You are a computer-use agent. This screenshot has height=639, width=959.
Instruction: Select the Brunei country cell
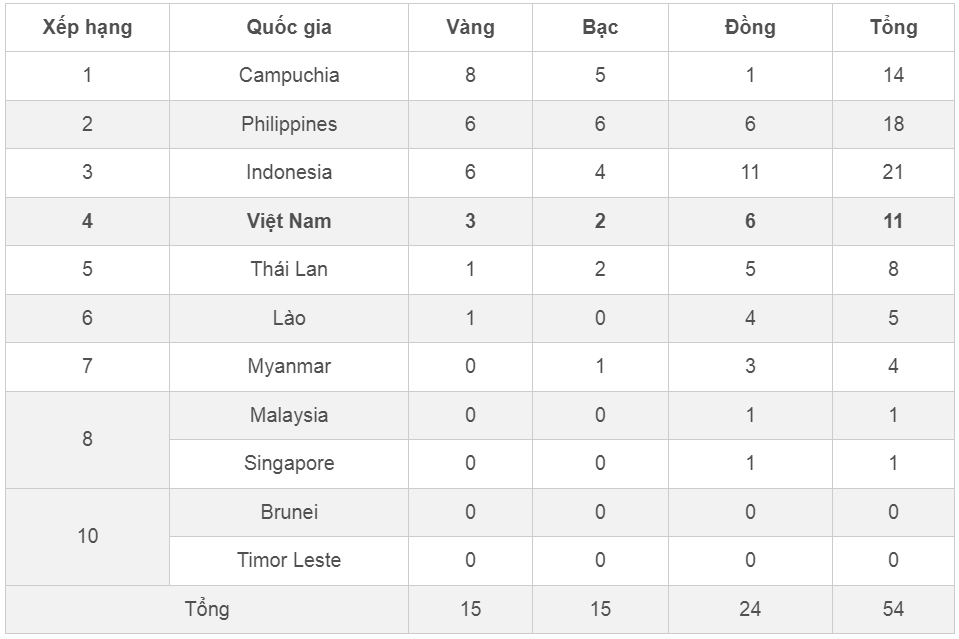[289, 512]
